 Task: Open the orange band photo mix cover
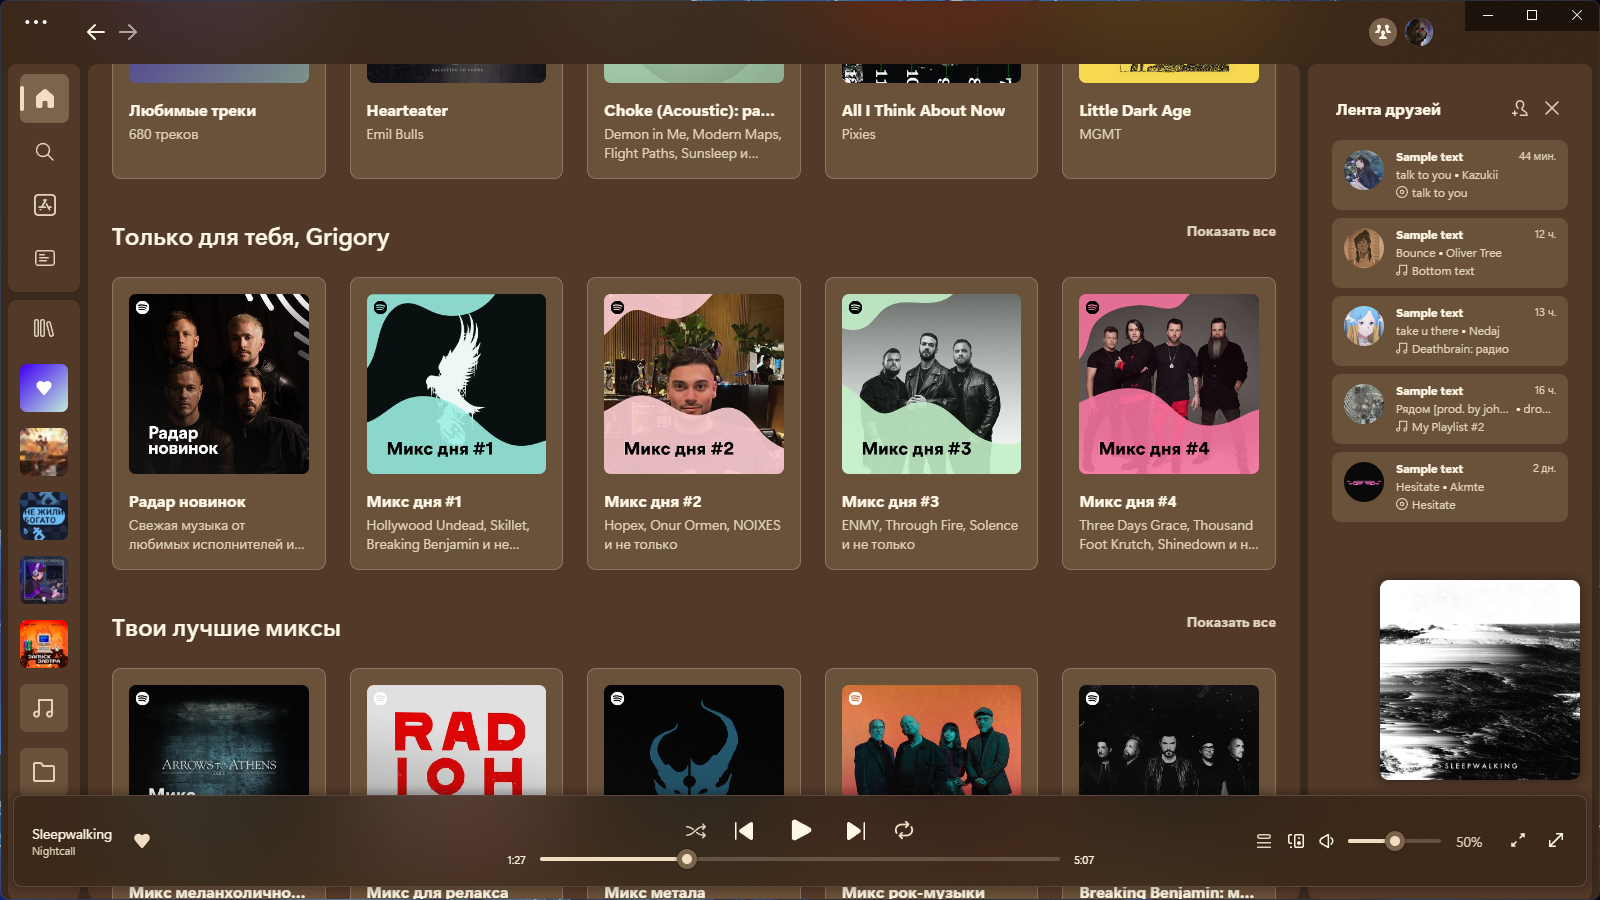(931, 740)
